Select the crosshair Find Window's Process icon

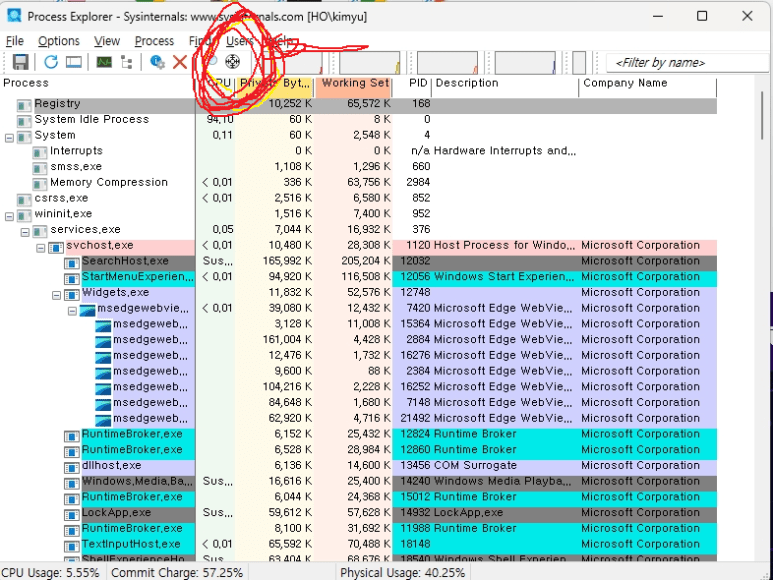[x=232, y=62]
